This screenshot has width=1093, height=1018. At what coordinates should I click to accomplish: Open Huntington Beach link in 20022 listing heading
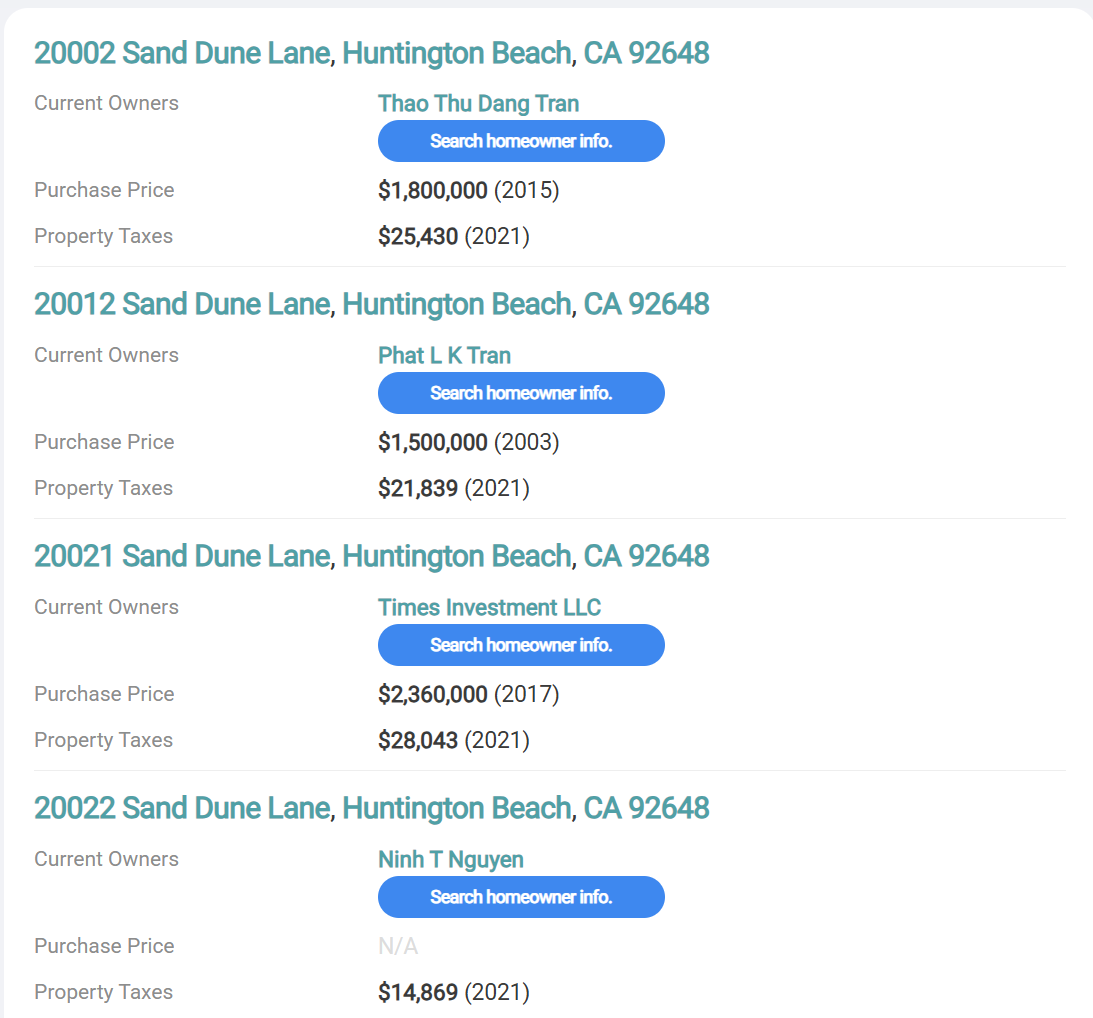456,809
